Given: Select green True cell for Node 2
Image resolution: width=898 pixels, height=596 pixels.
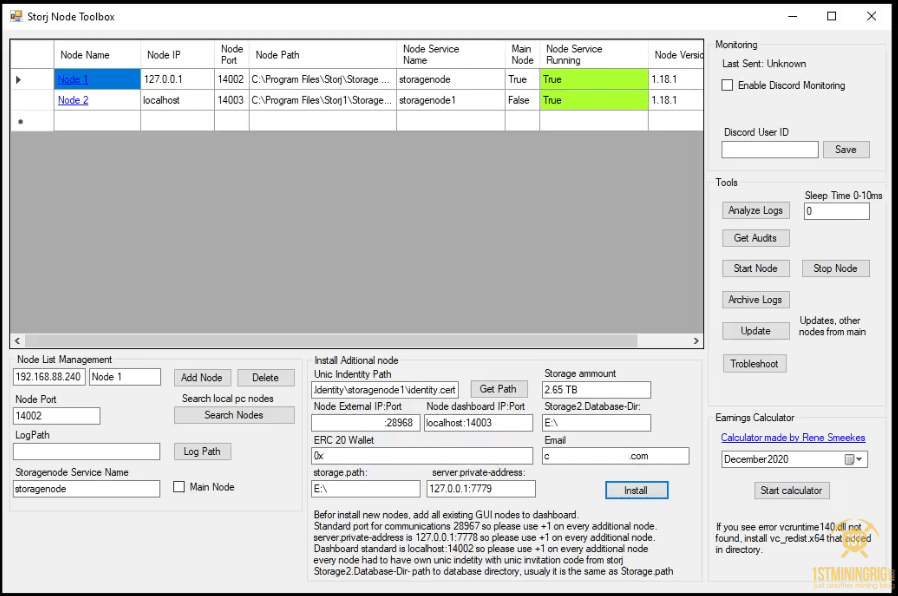Looking at the screenshot, I should click(594, 100).
